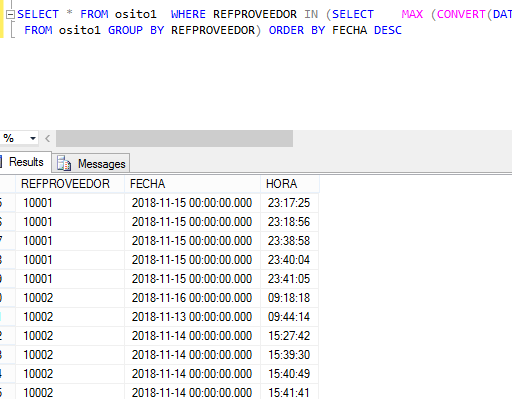
Task: Select the cell with HORA 23:40:04
Action: pos(290,260)
